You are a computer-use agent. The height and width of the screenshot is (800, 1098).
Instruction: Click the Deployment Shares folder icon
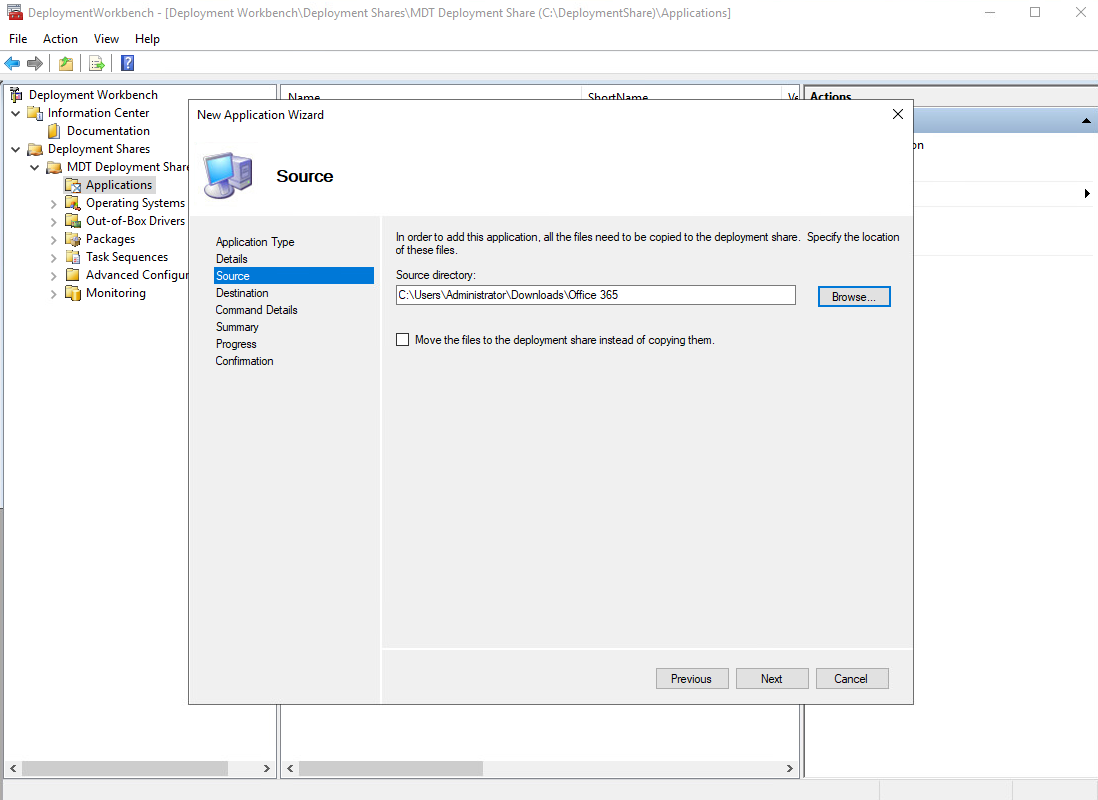tap(35, 149)
